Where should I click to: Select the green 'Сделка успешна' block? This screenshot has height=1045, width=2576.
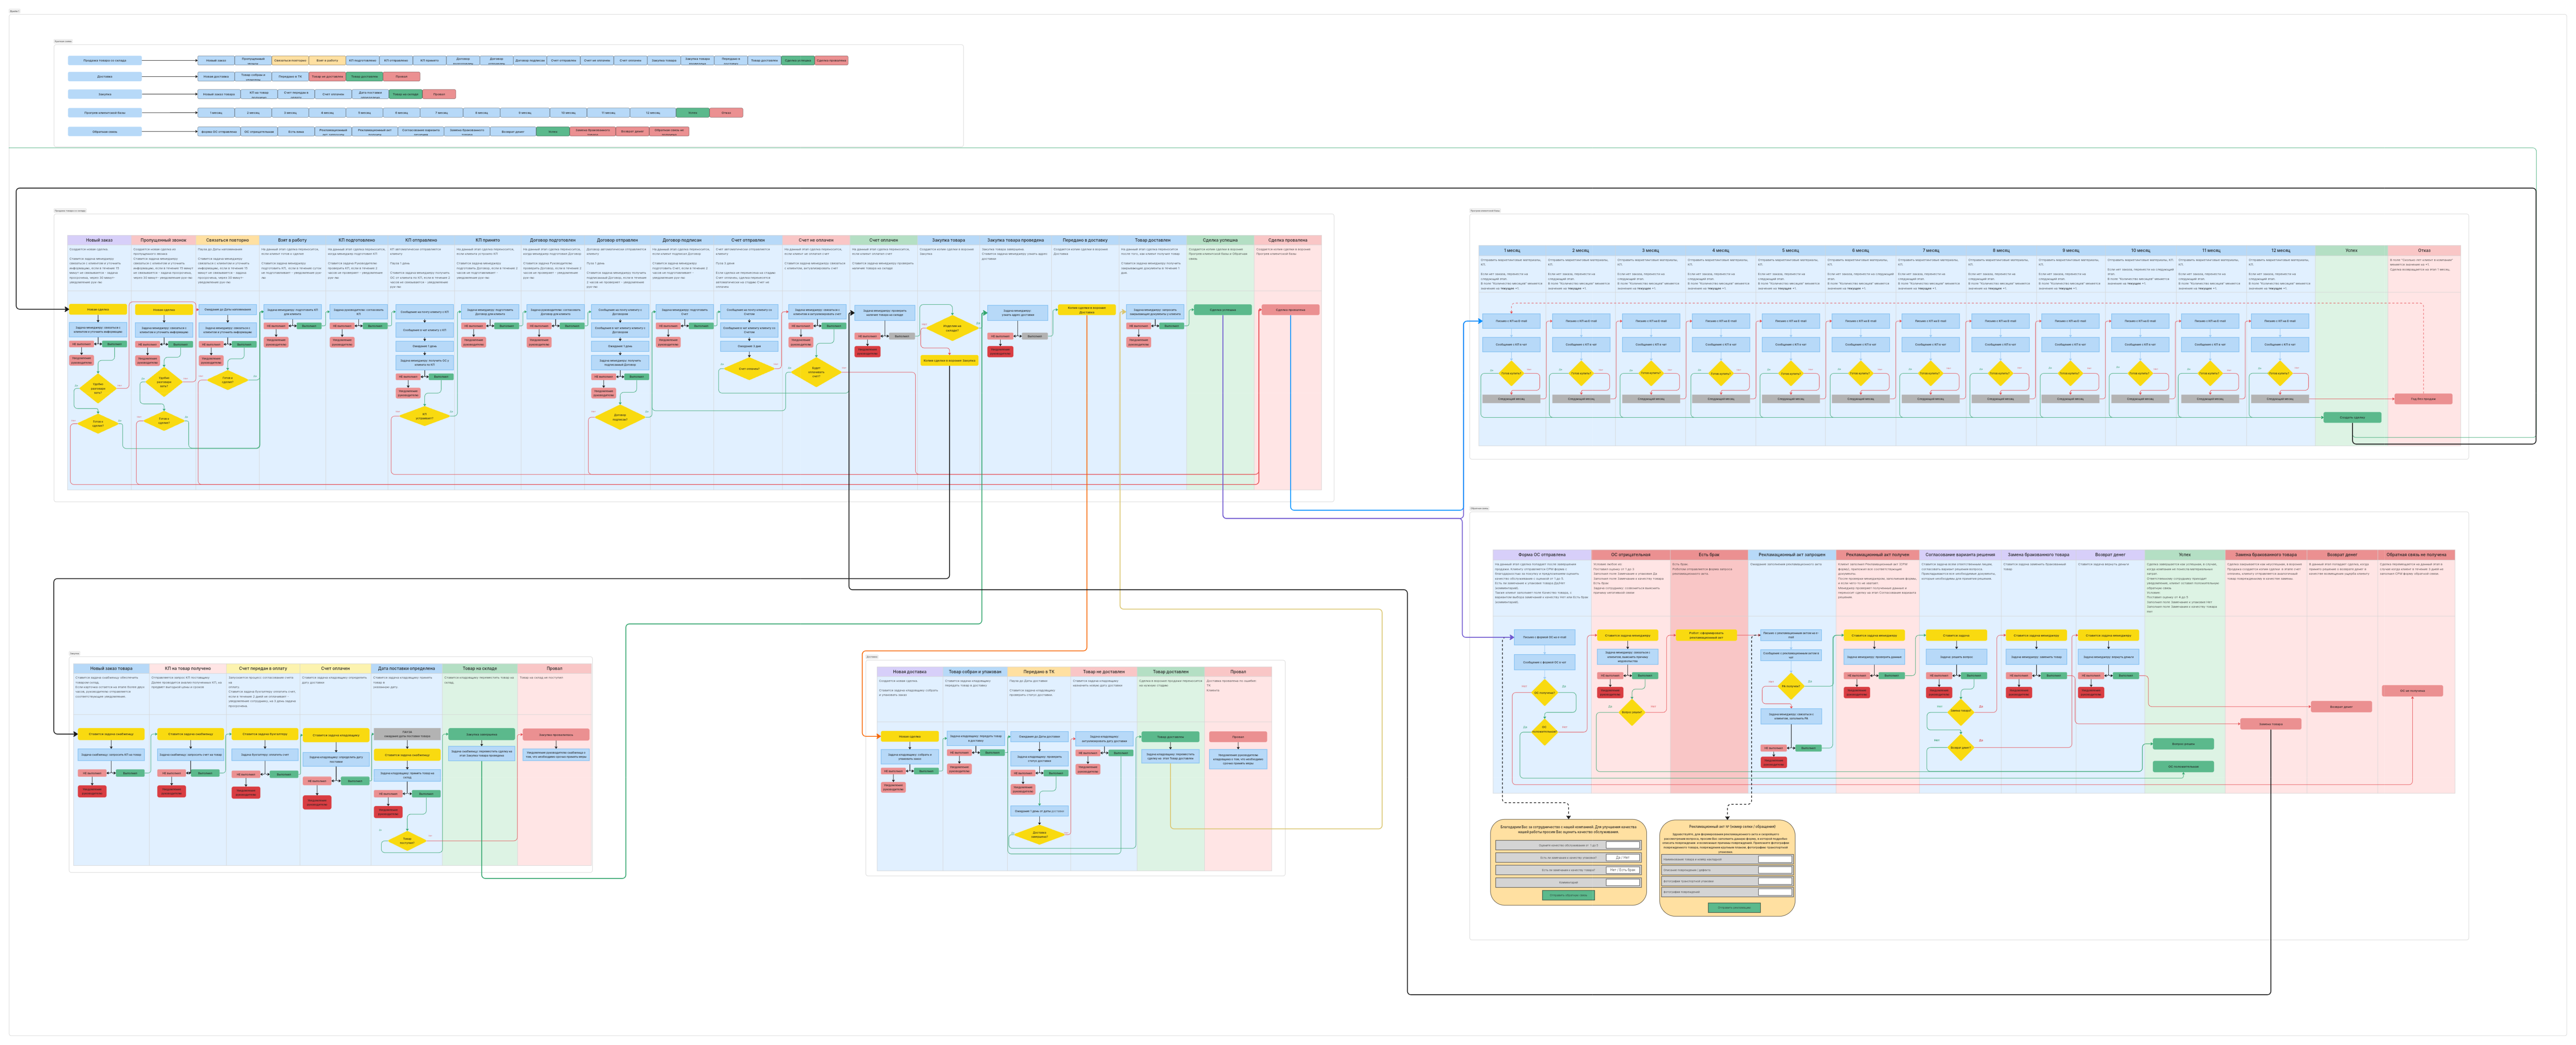(1223, 310)
